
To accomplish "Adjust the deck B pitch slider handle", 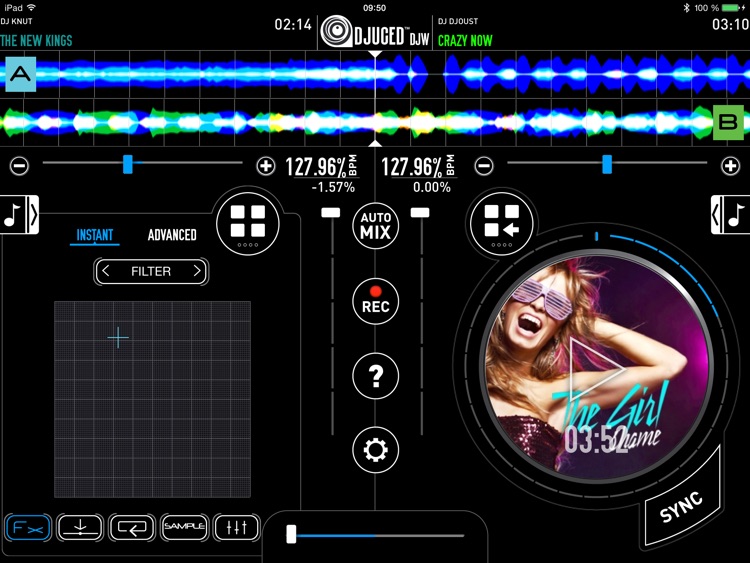I will click(607, 164).
